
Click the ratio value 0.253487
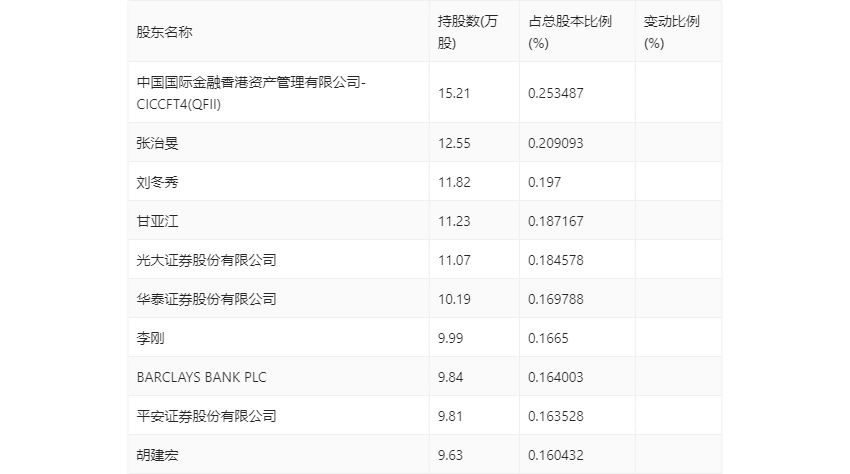(x=556, y=93)
